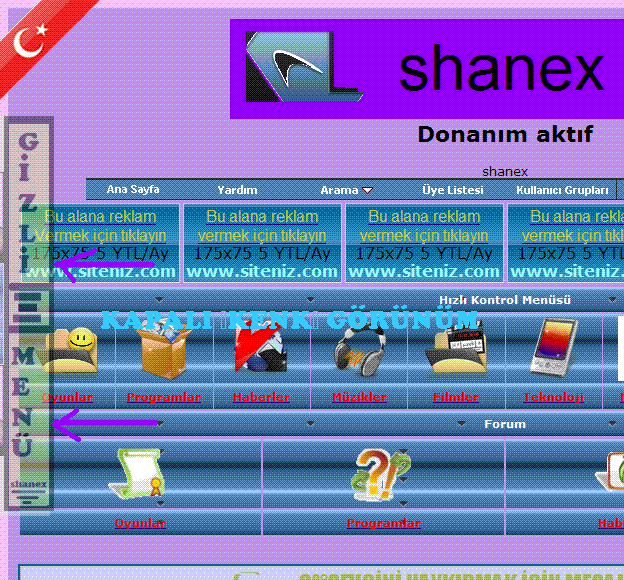
Task: Click small shanex text above navigation bar
Action: 505,172
